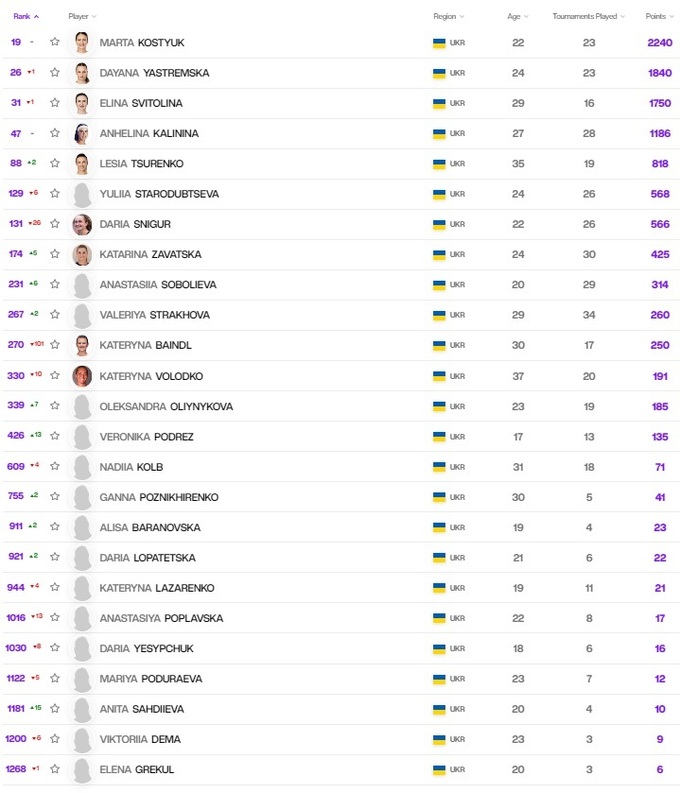This screenshot has width=680, height=793.
Task: Click Kateryna Volodko's profile photo
Action: coord(82,376)
